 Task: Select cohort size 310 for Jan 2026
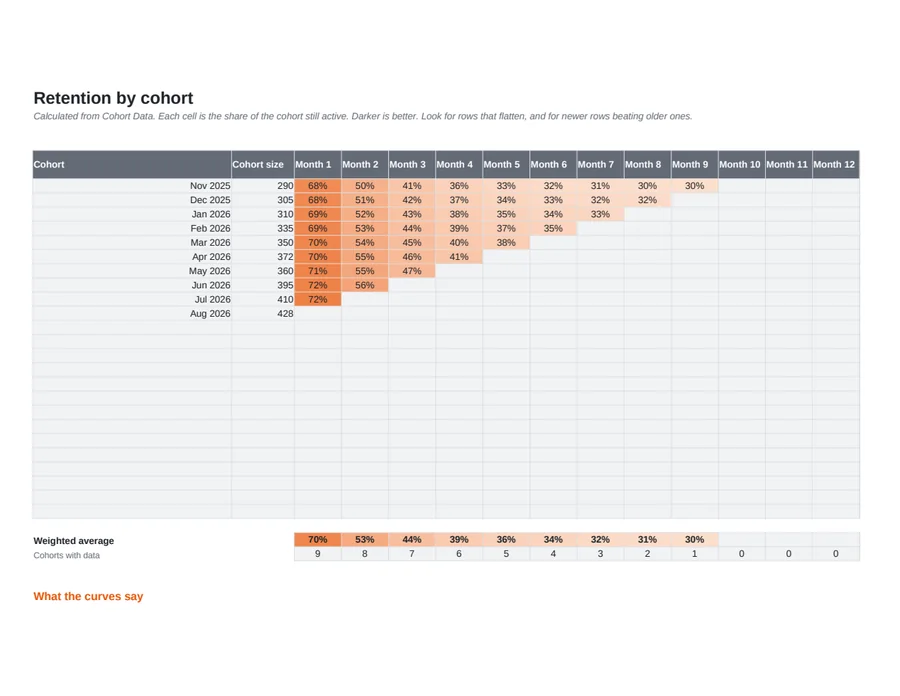(263, 214)
